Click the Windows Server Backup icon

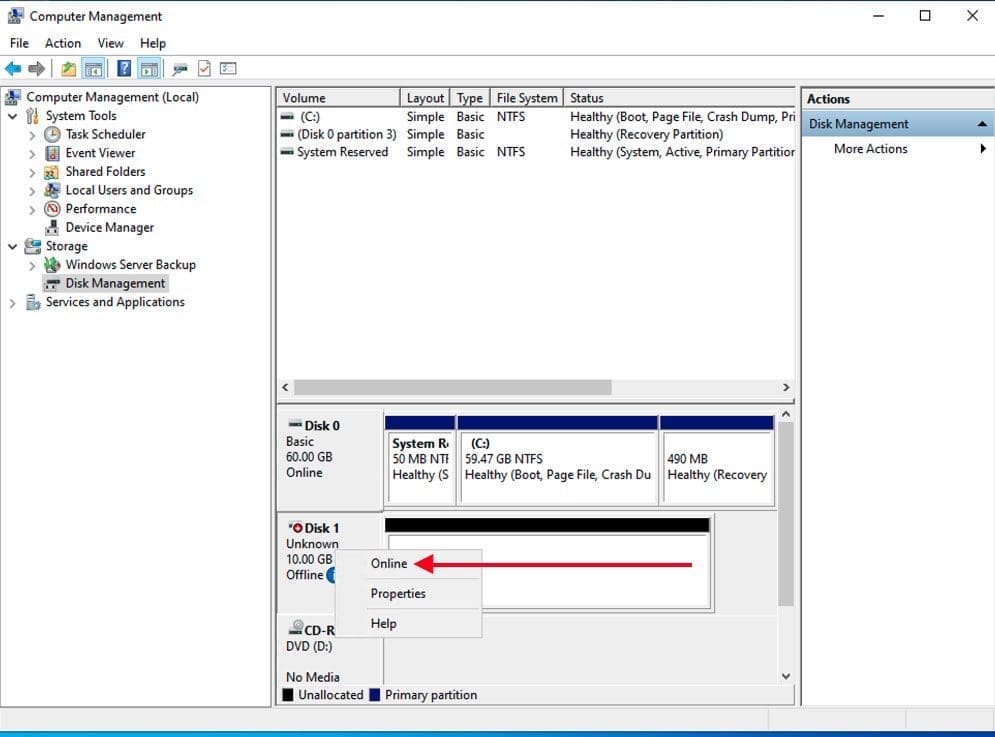point(53,265)
